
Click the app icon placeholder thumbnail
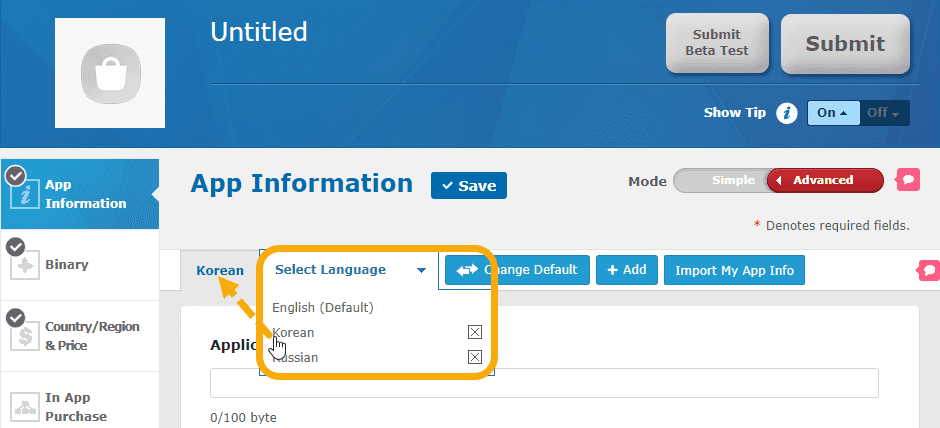109,72
